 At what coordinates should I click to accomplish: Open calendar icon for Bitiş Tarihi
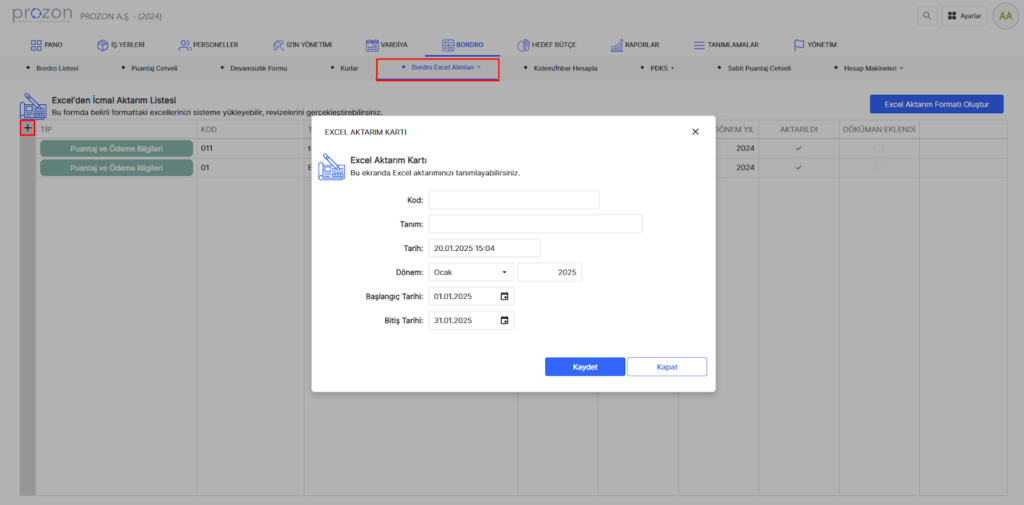504,320
